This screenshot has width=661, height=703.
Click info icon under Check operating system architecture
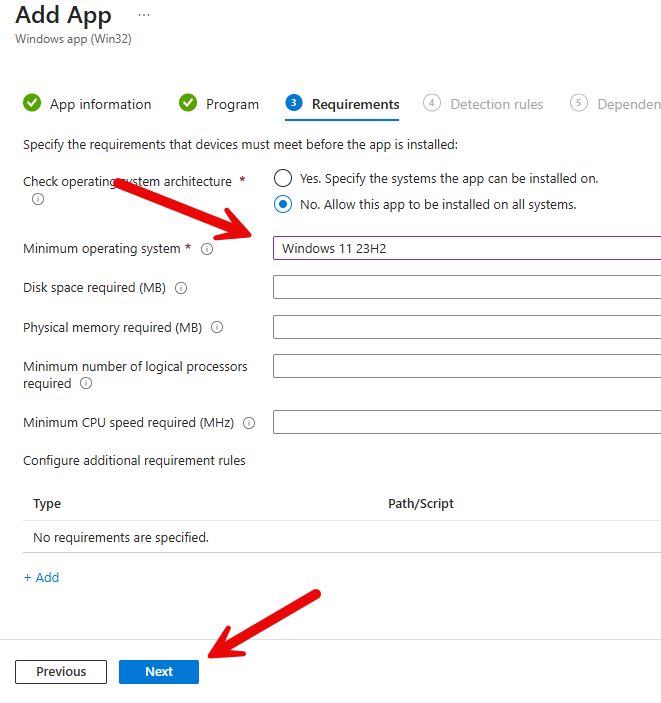[38, 199]
